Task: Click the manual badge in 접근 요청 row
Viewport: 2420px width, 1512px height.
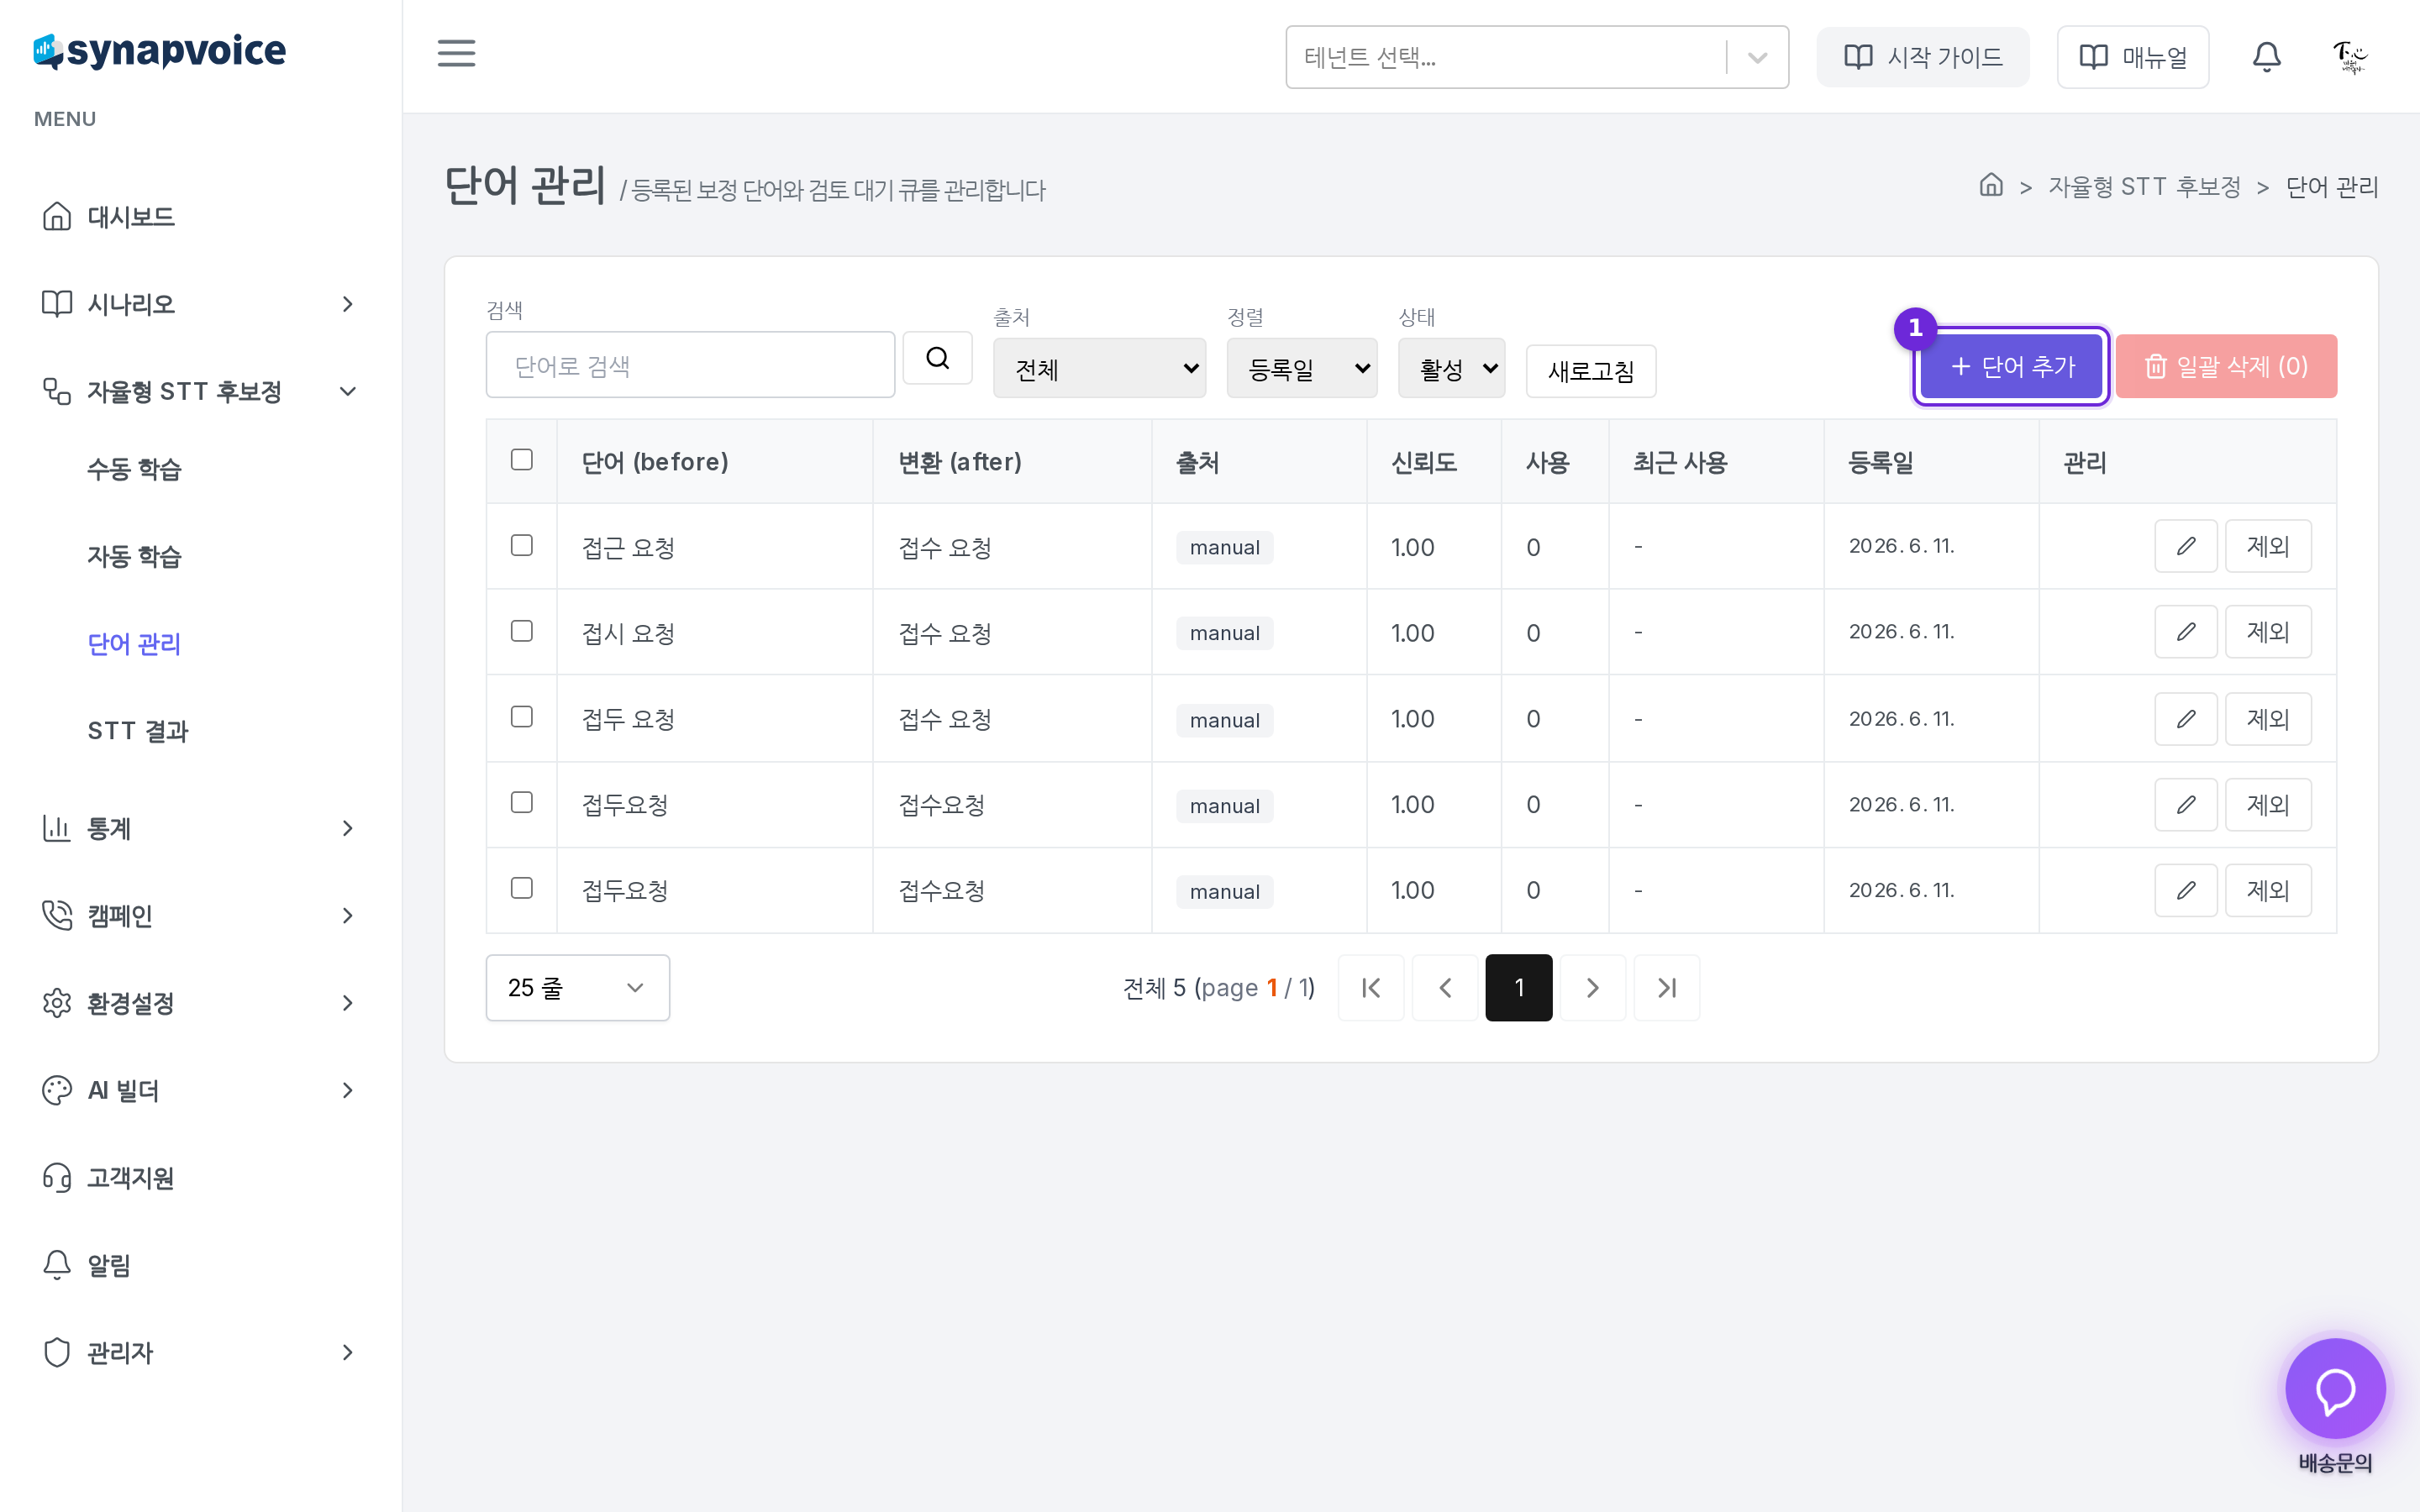Action: tap(1224, 547)
